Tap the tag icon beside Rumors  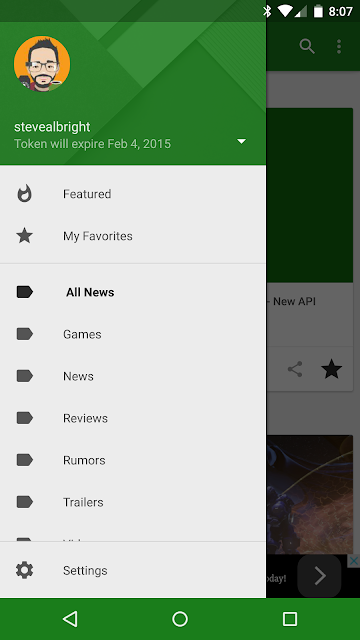pos(24,460)
